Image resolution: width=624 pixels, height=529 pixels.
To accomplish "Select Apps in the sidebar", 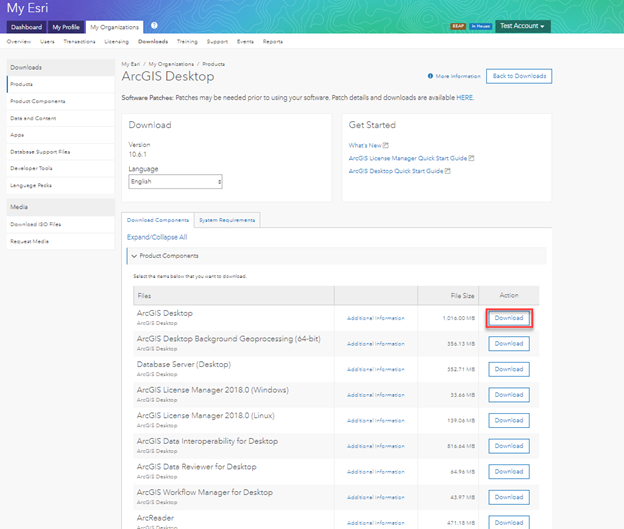I will (x=60, y=135).
